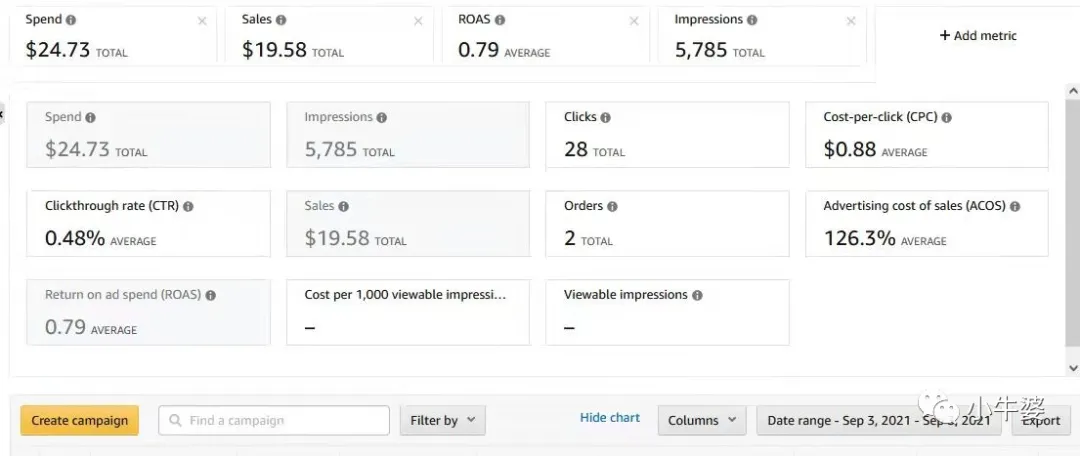Click info icon next to Clickthrough rate (CTR)
This screenshot has height=456, width=1080.
click(188, 206)
